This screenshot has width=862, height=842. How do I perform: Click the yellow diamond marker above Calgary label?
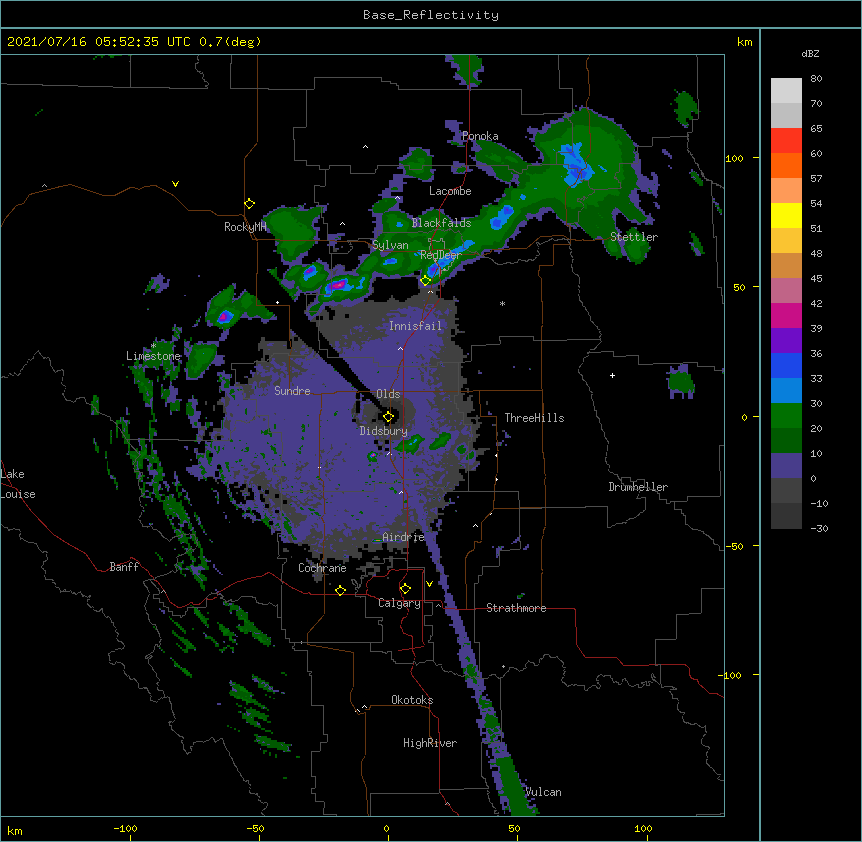pos(405,589)
